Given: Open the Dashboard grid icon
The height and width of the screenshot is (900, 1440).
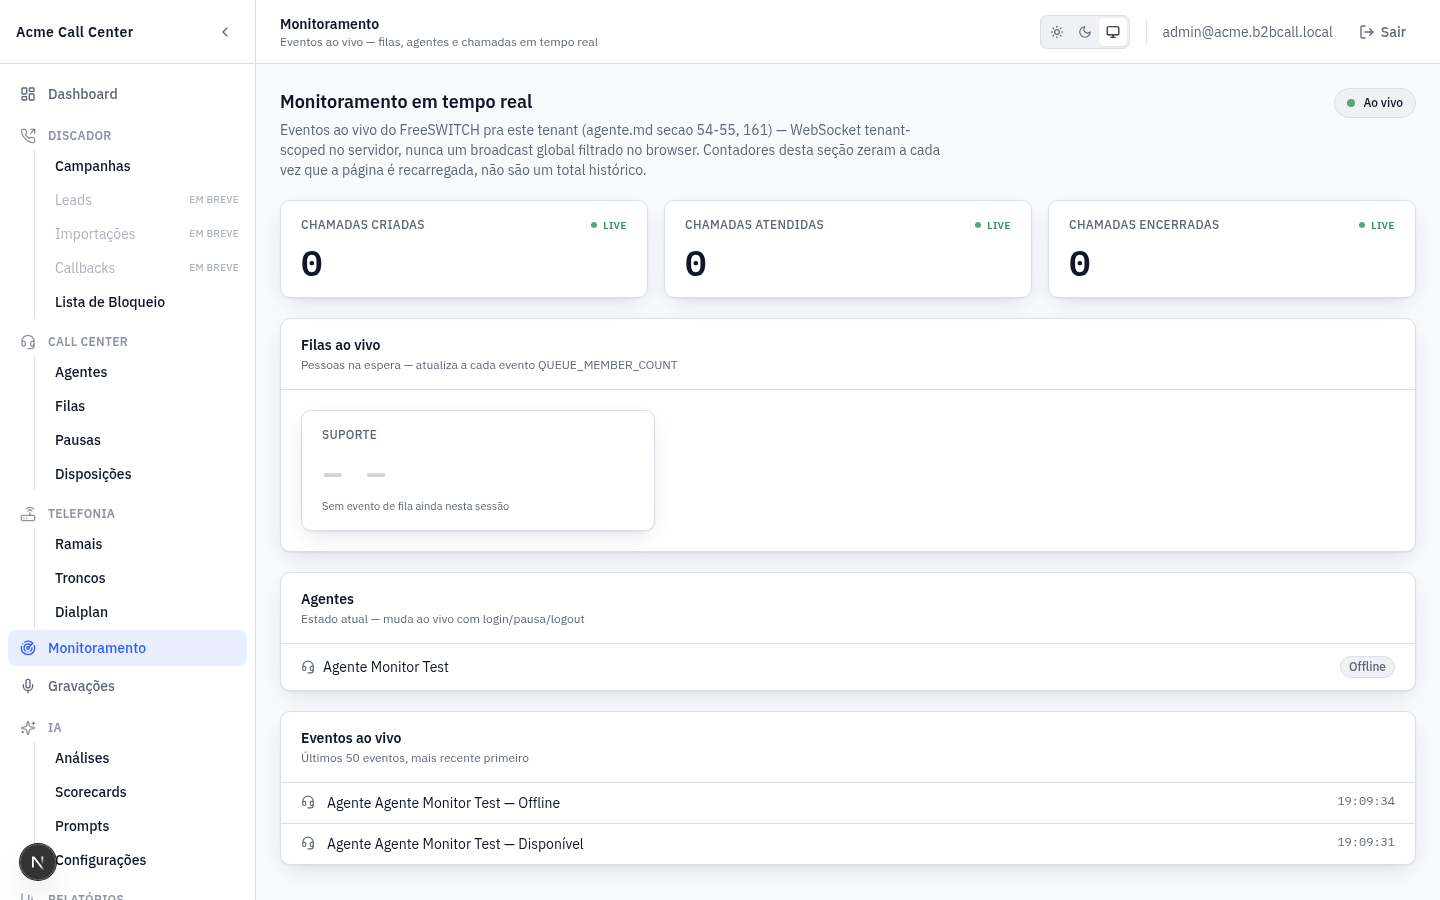Looking at the screenshot, I should point(28,94).
